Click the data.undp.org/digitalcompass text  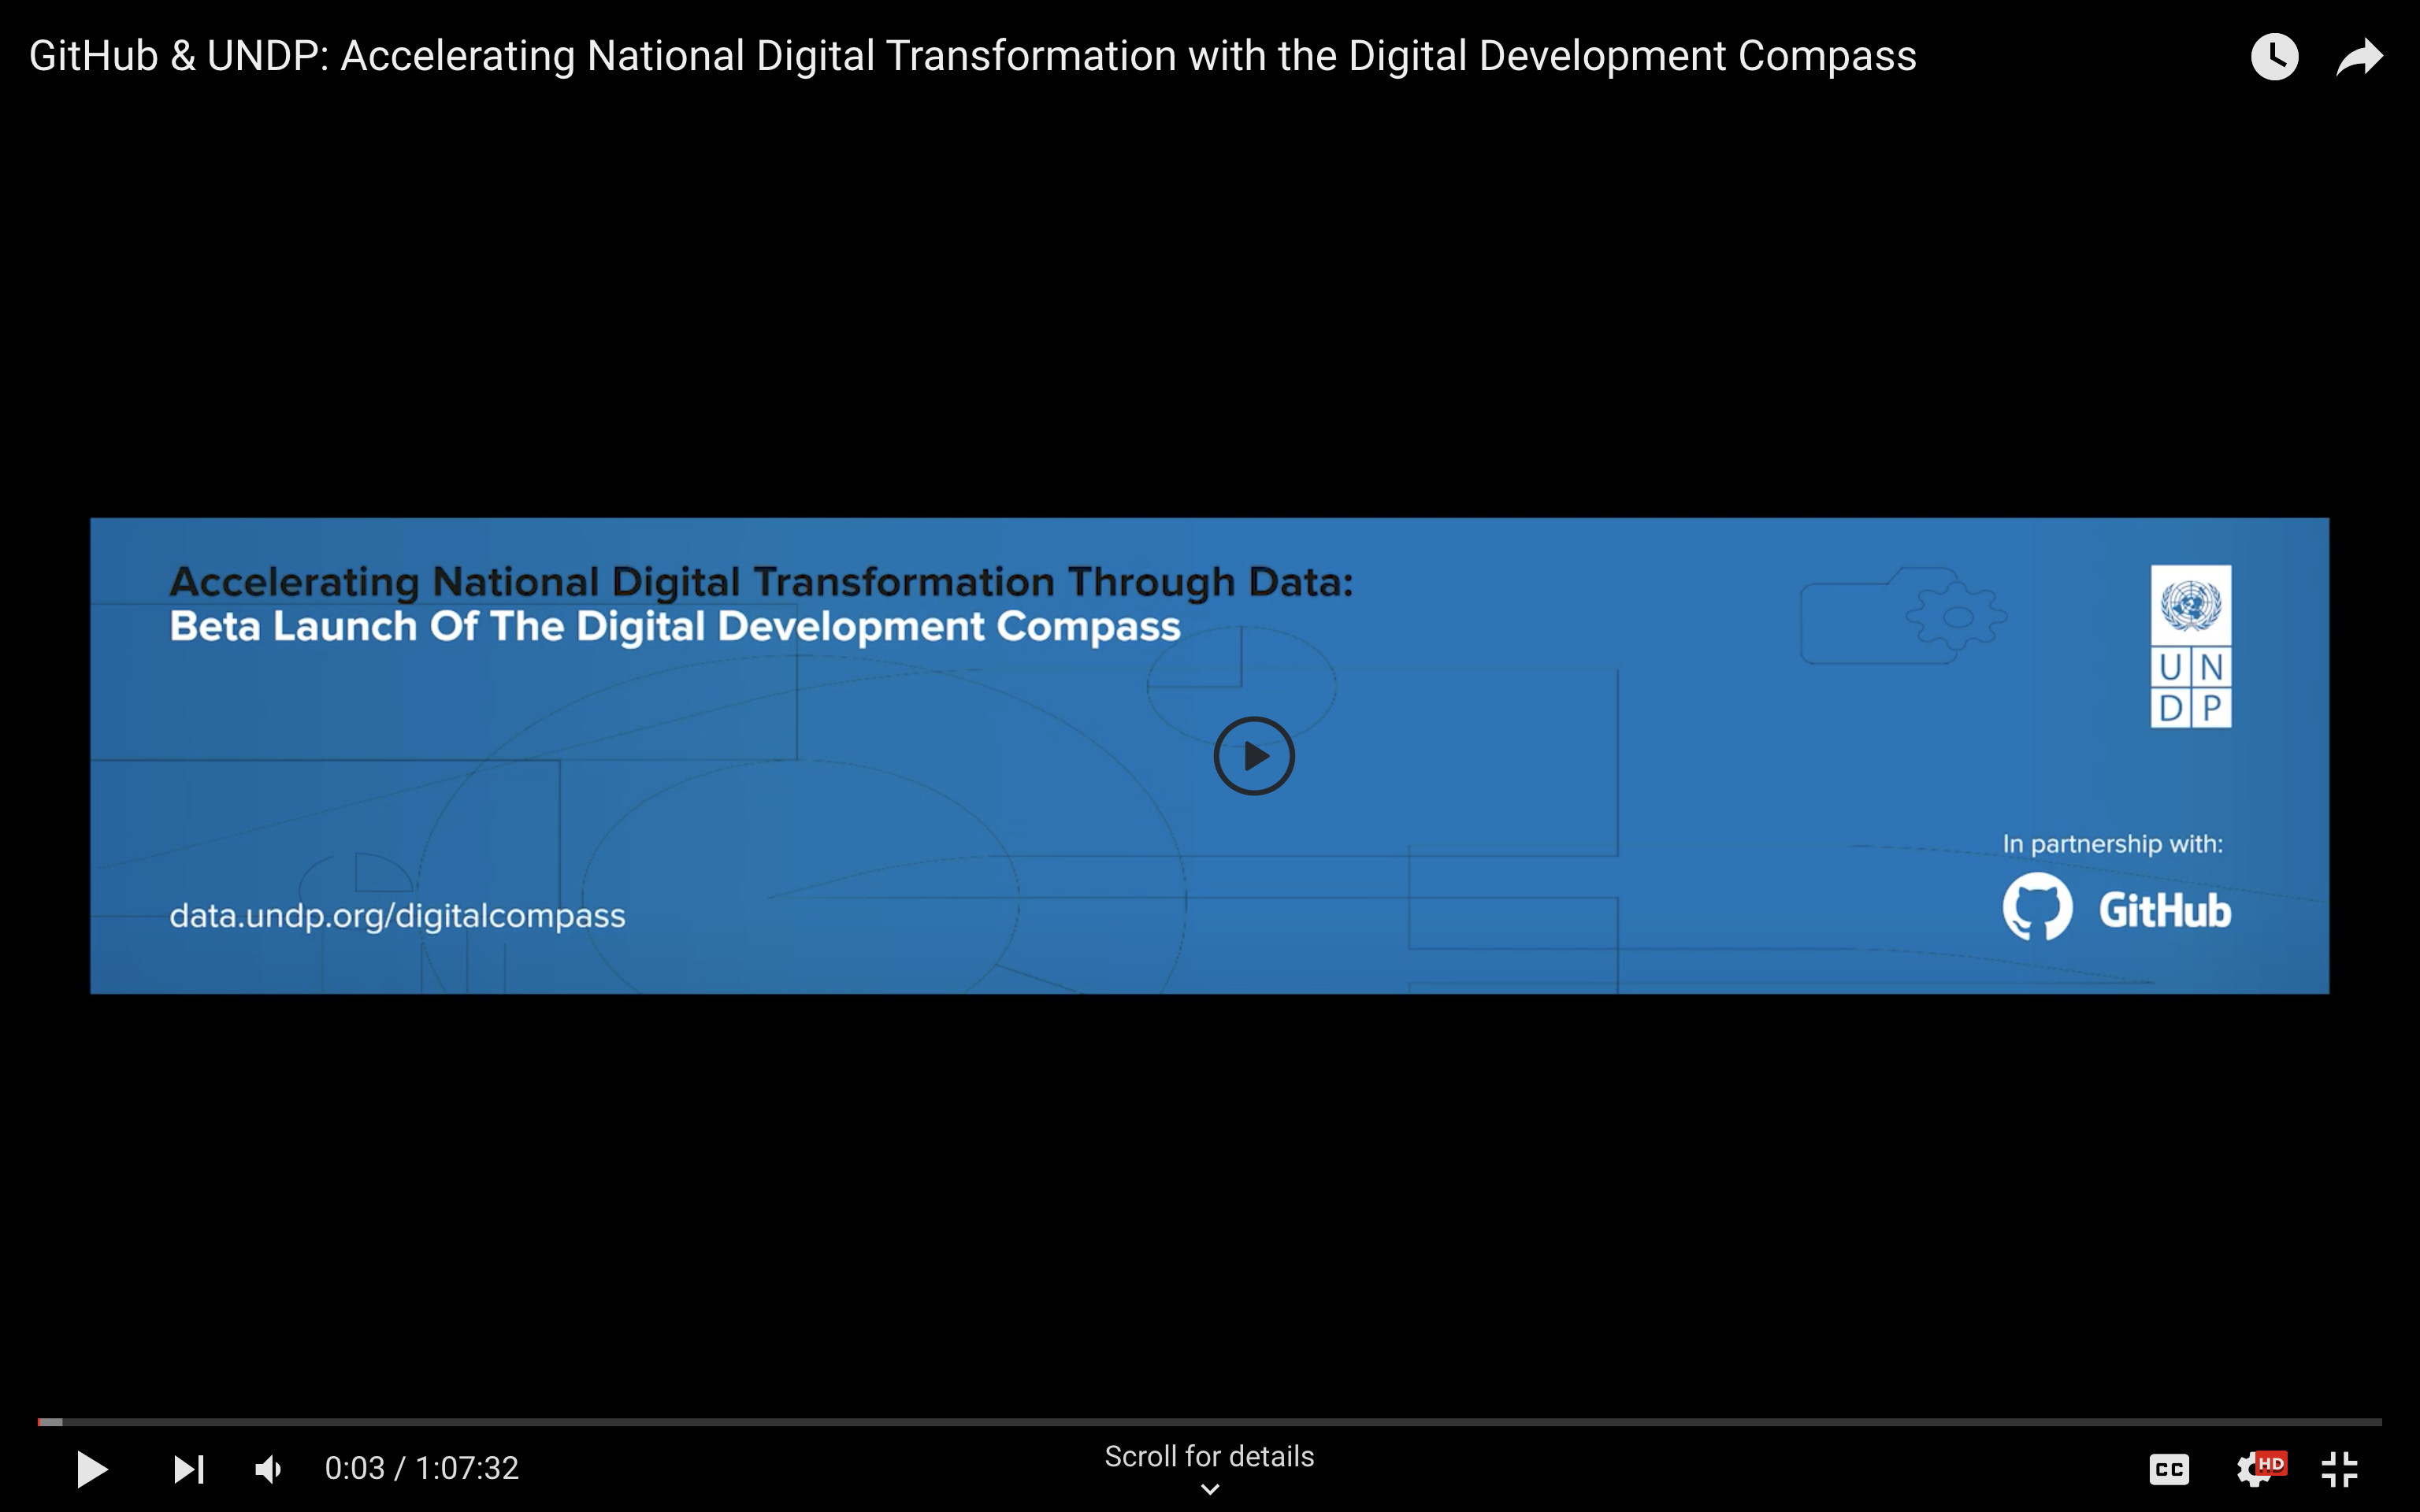pyautogui.click(x=397, y=916)
